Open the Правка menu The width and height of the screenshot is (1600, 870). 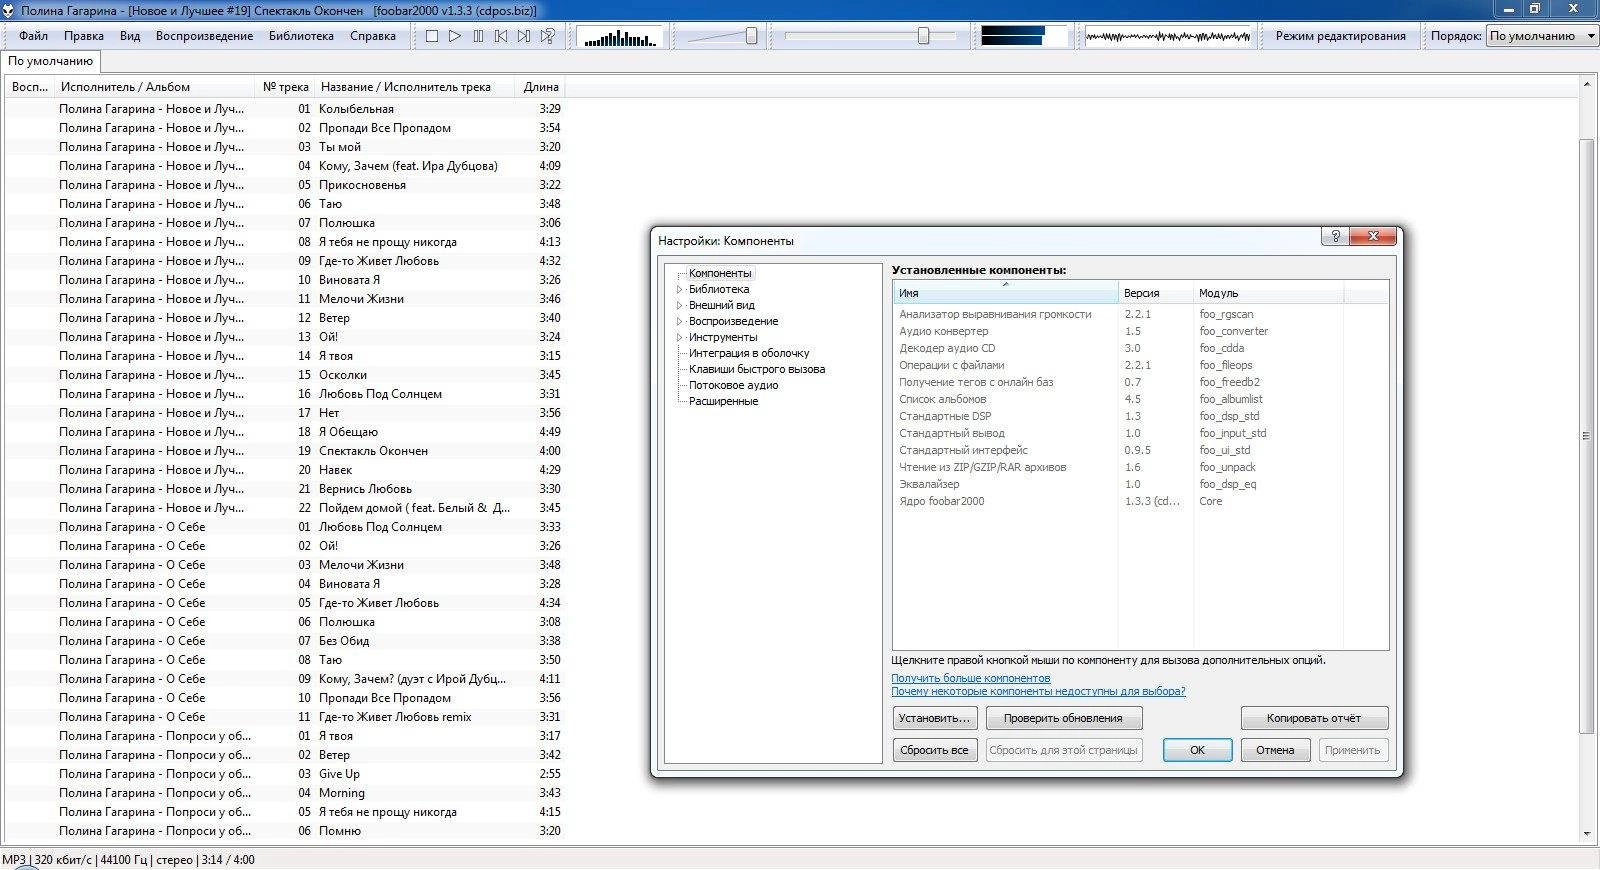(84, 36)
